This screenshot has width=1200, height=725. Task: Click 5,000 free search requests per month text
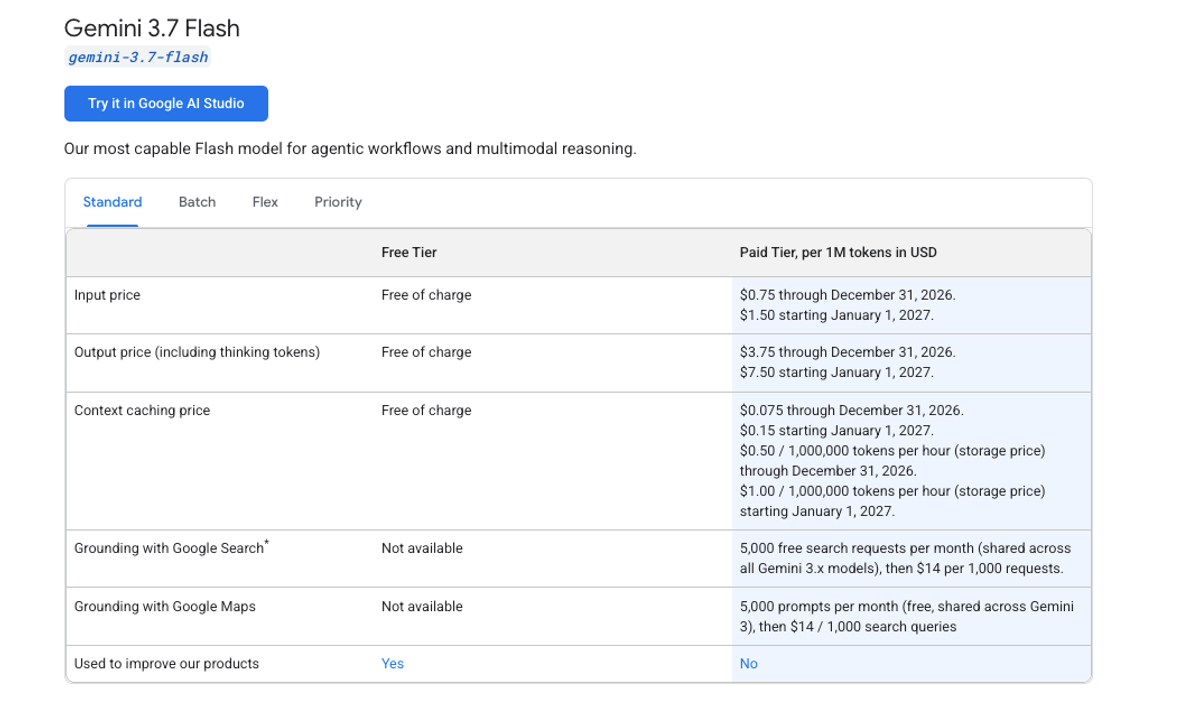coord(905,558)
